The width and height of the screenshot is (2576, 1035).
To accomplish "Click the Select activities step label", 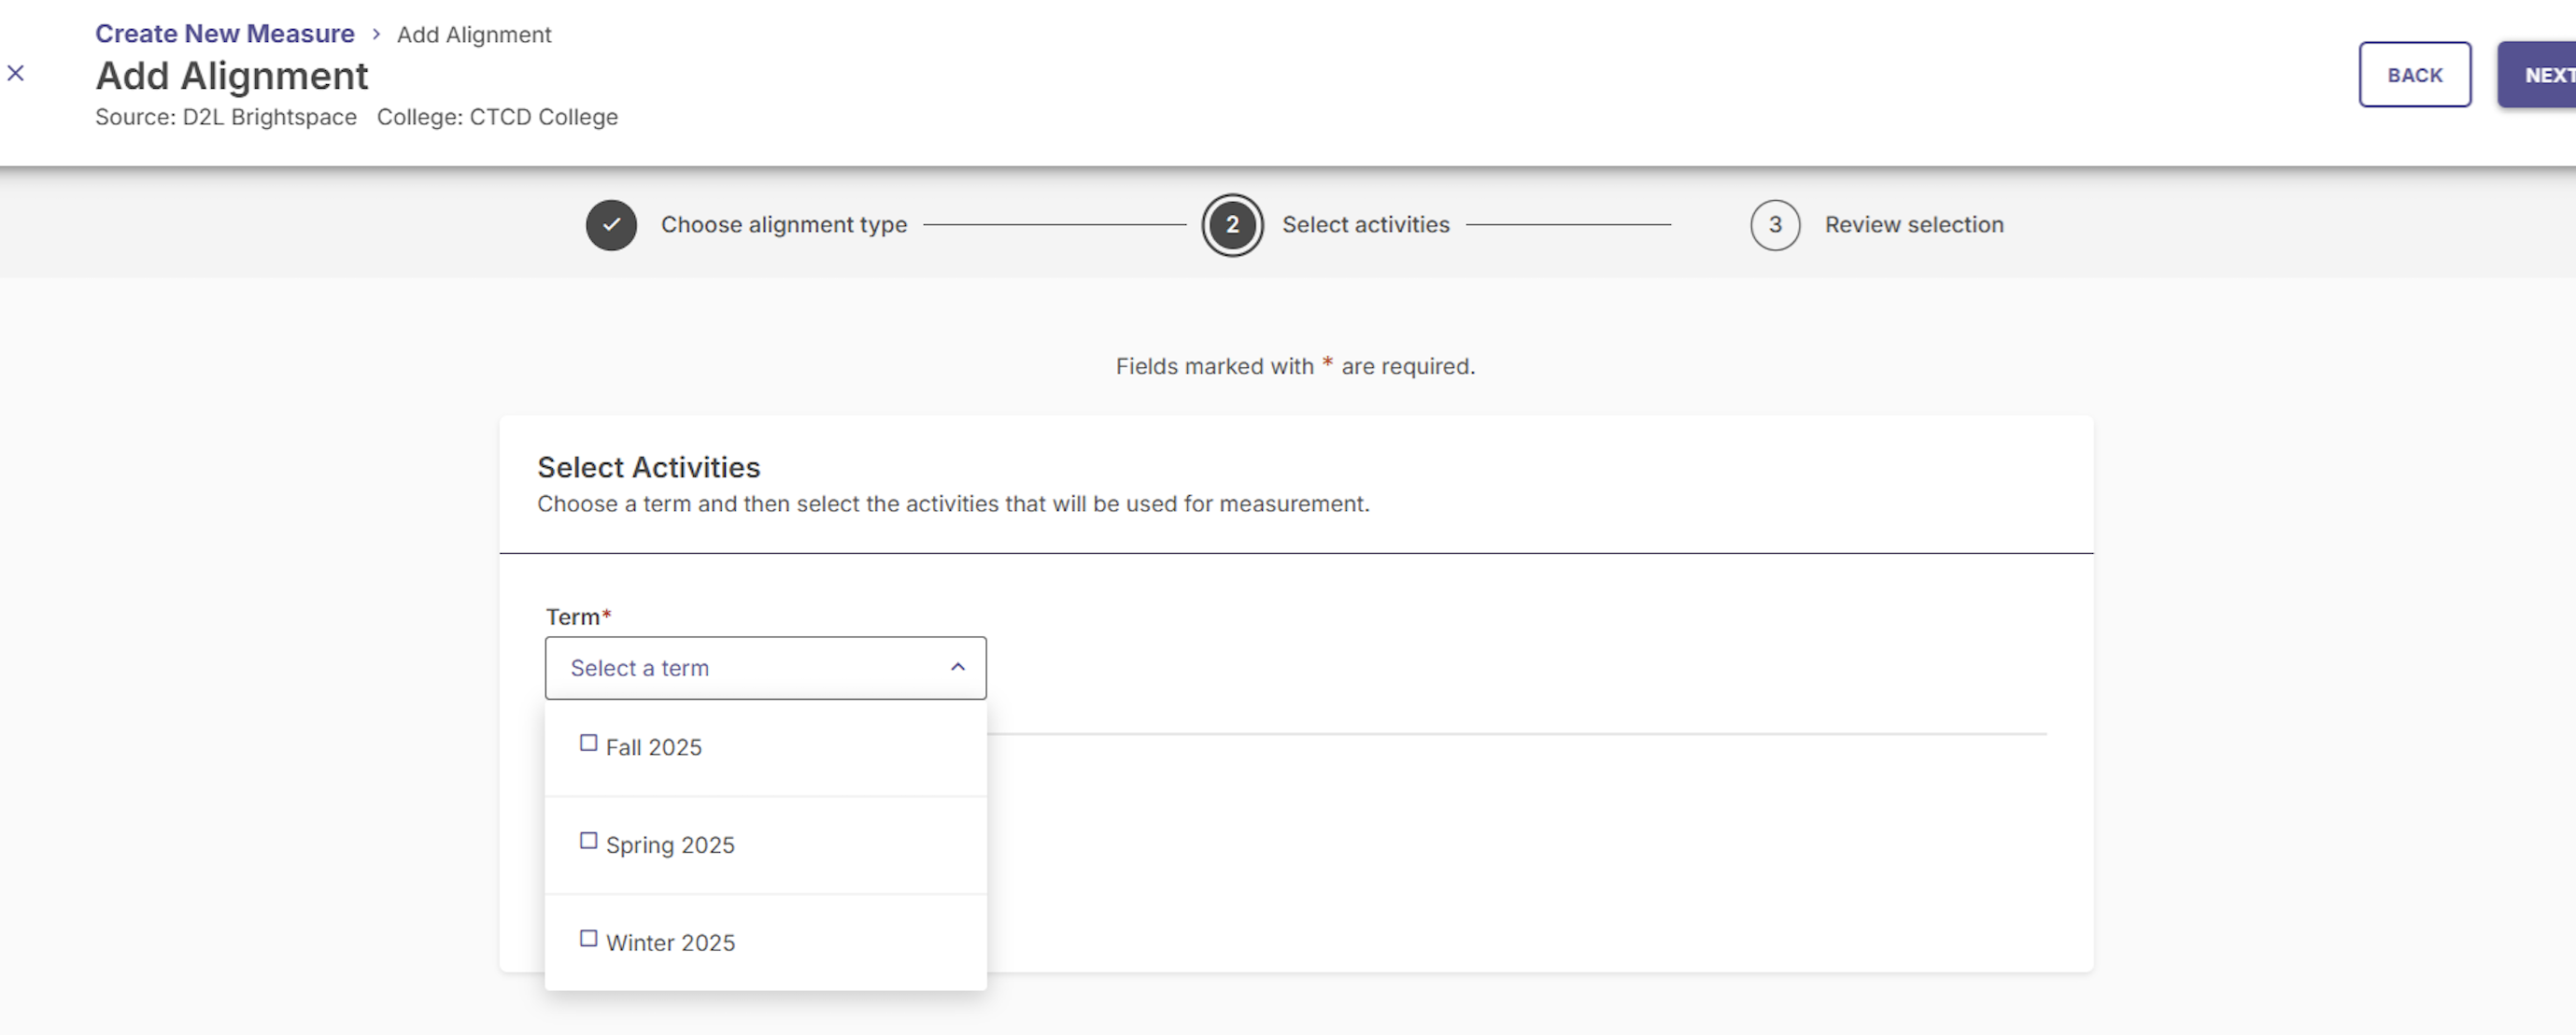I will tap(1366, 224).
